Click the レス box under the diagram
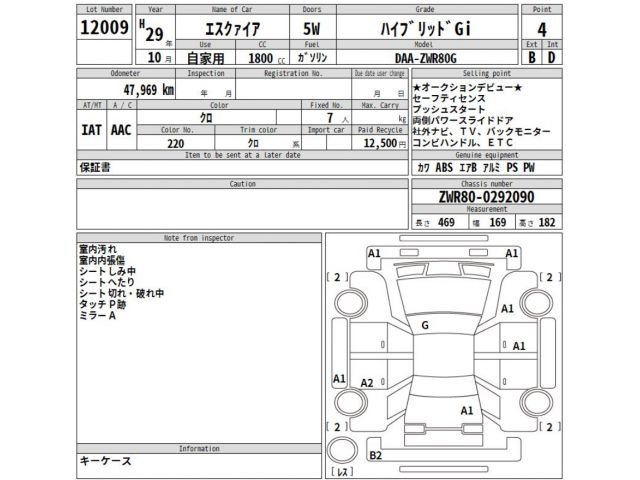640x480 pixels. 341,470
